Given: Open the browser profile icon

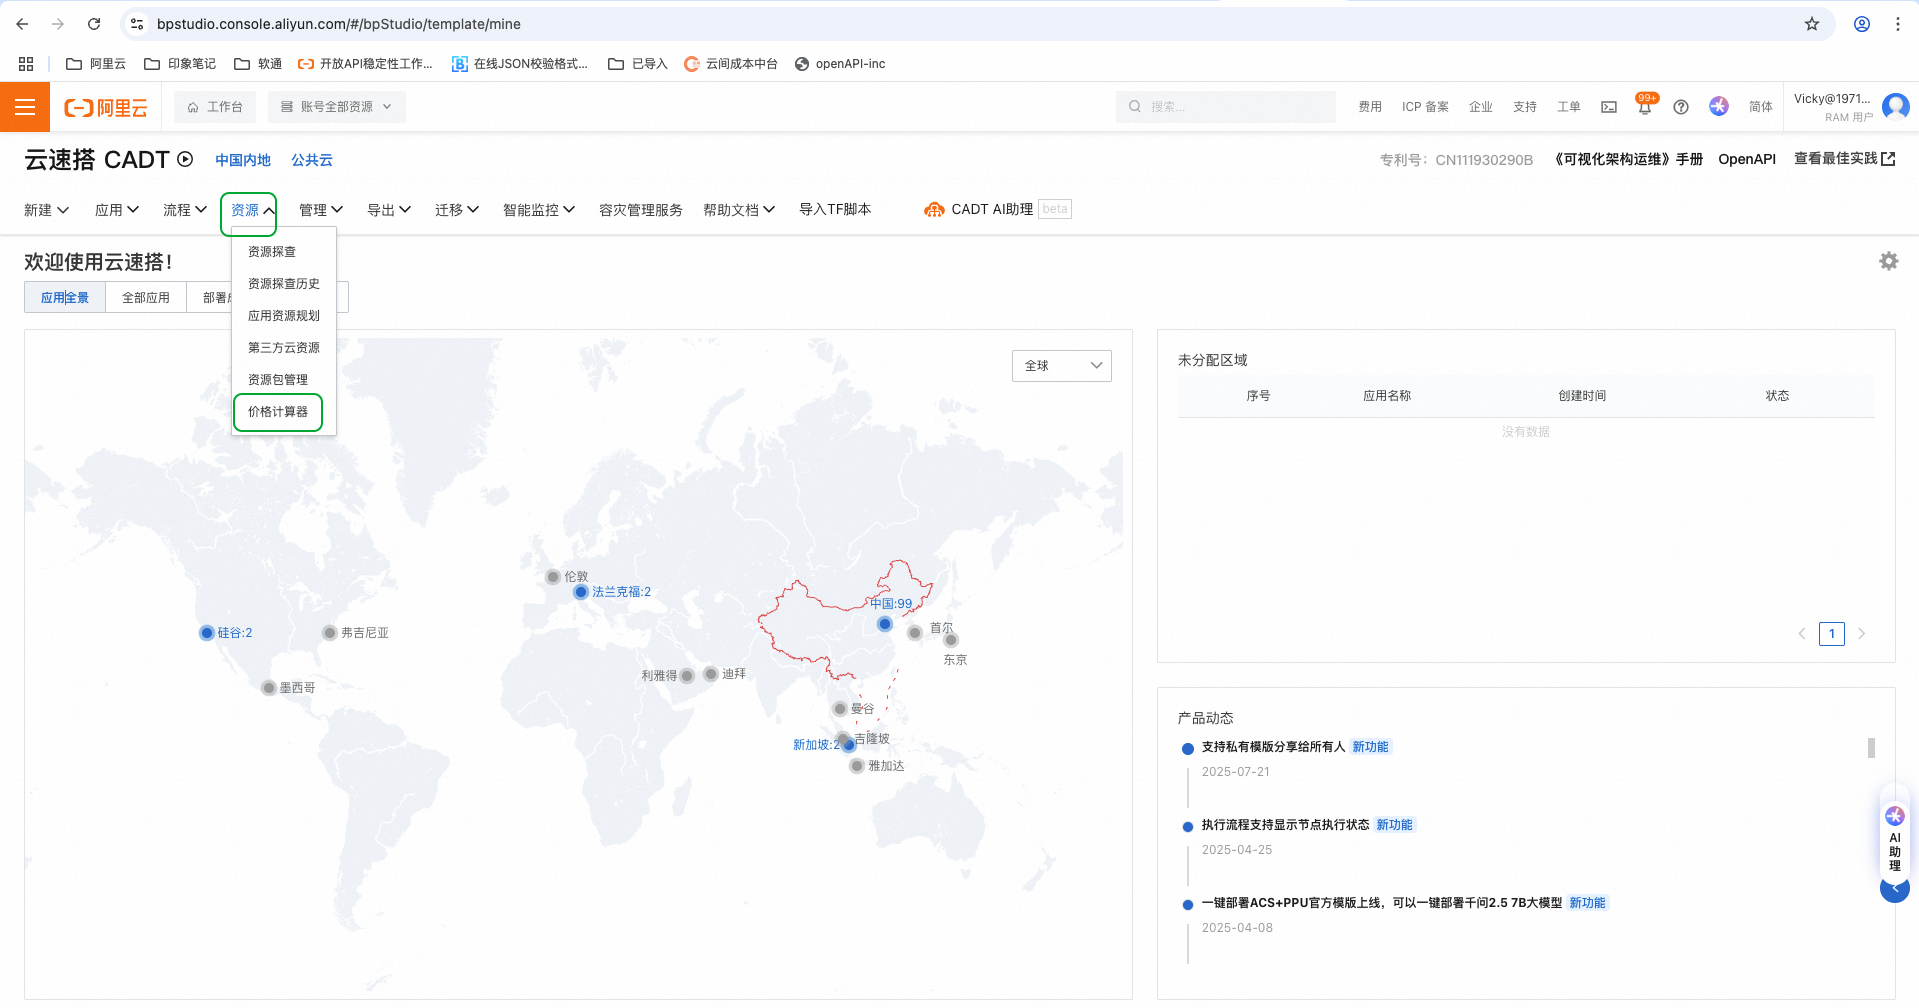Looking at the screenshot, I should [x=1862, y=24].
